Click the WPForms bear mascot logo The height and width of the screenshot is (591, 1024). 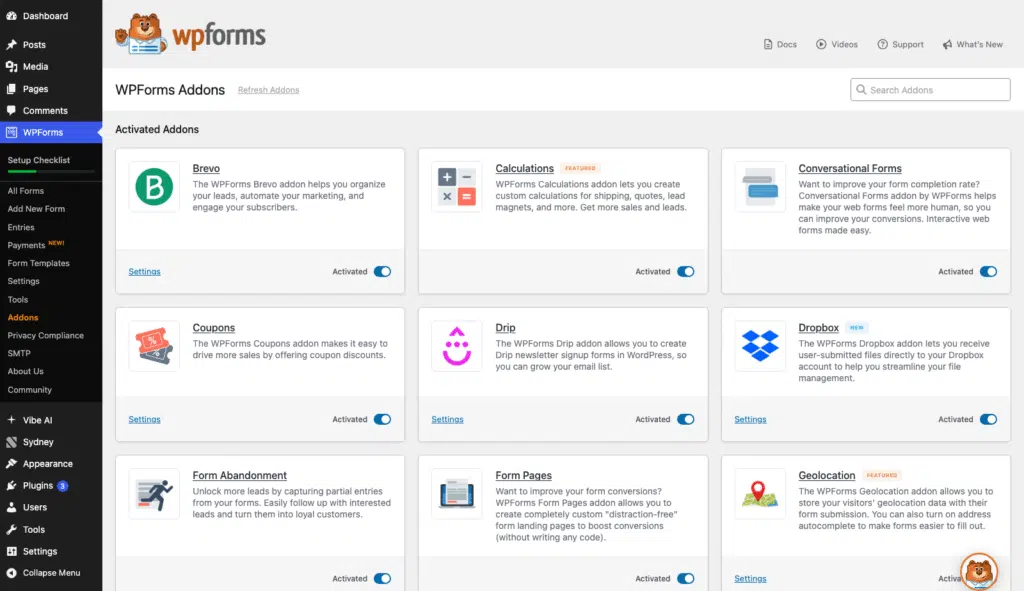(141, 34)
